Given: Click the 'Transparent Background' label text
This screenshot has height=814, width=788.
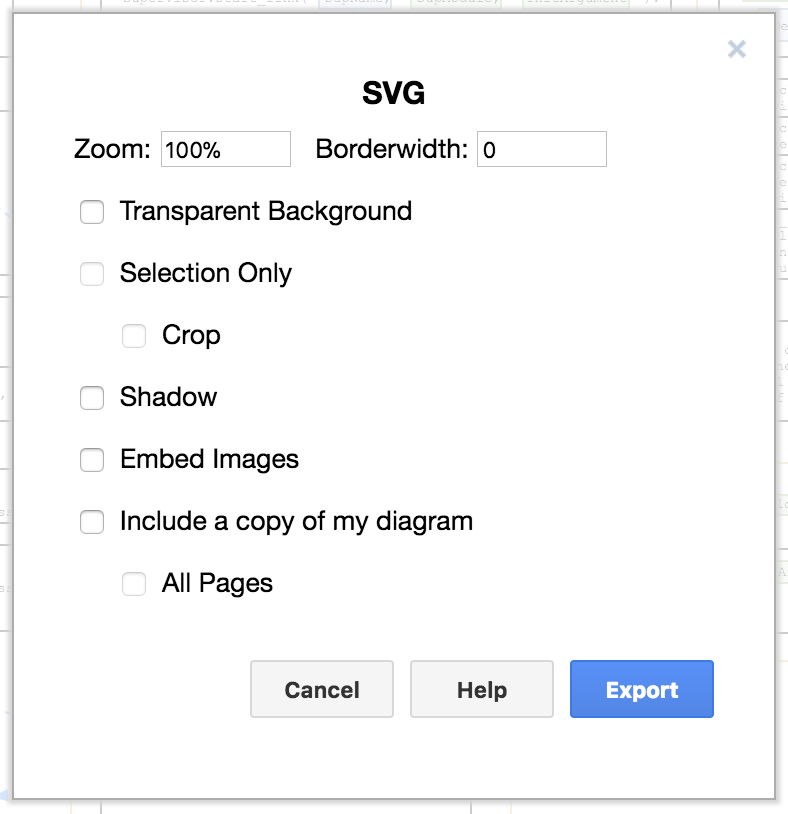Looking at the screenshot, I should (x=266, y=212).
